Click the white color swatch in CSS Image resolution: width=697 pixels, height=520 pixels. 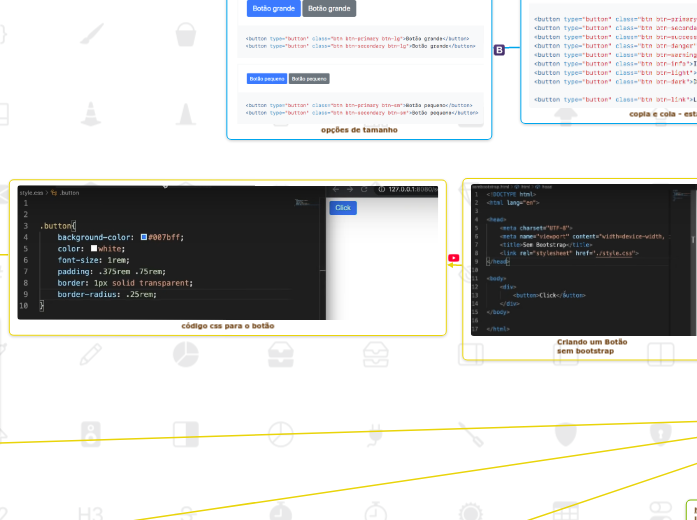tap(94, 249)
